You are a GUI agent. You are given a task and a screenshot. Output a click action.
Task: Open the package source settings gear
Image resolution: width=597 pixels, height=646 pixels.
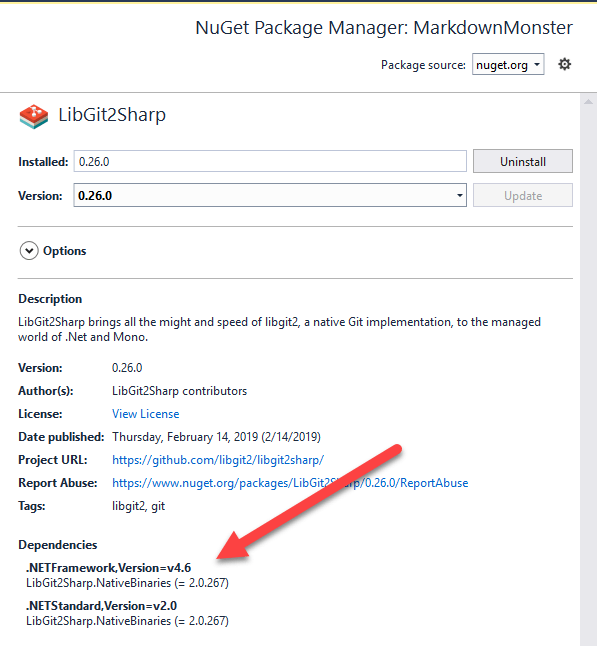564,64
